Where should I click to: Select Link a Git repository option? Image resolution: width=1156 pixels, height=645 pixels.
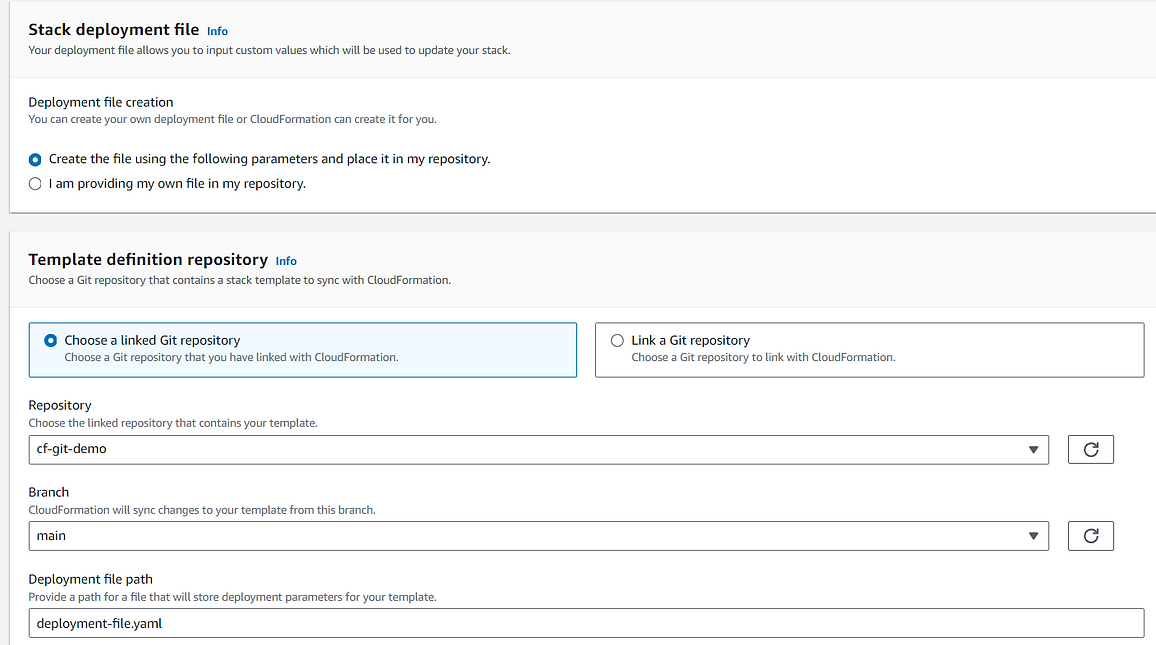(x=869, y=350)
